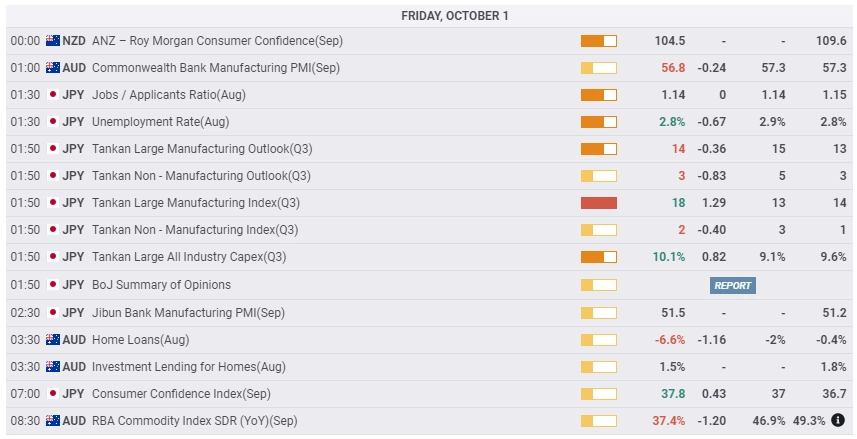Open RBA Commodity Index SDR (YoY)(Sep) event

click(x=195, y=420)
